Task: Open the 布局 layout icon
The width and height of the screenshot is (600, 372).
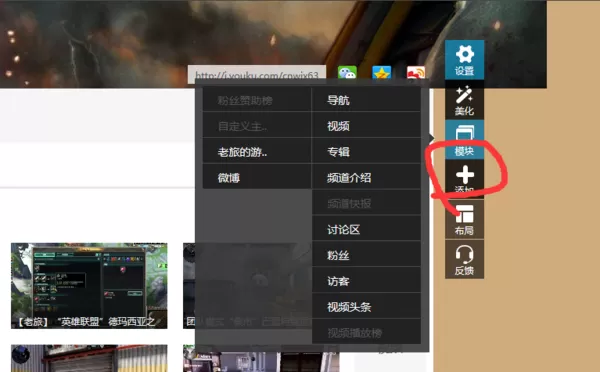Action: (464, 219)
